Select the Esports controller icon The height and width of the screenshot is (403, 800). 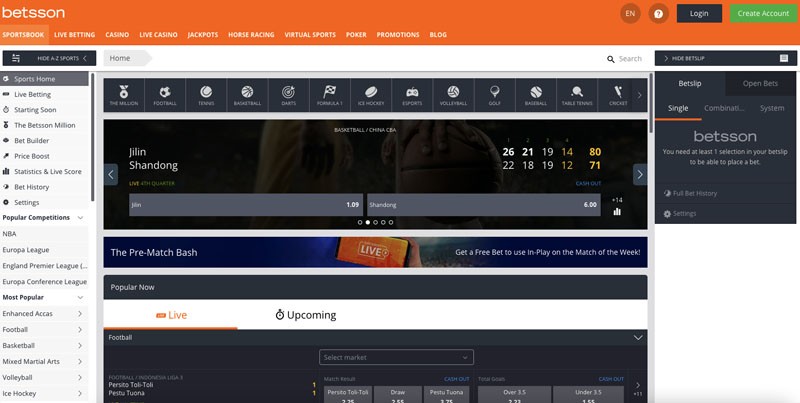412,95
